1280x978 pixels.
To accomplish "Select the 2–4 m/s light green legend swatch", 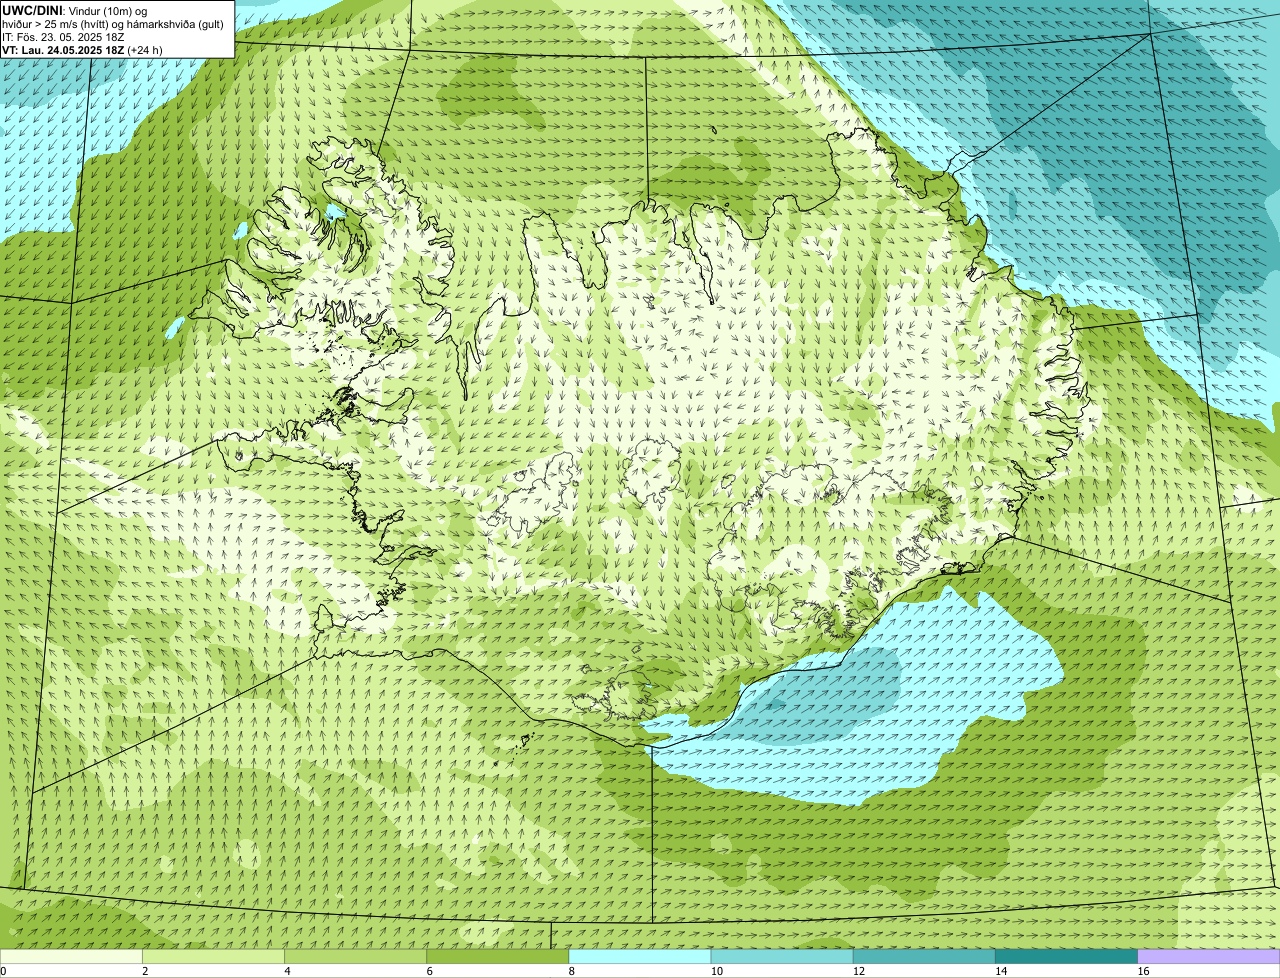I will (213, 956).
